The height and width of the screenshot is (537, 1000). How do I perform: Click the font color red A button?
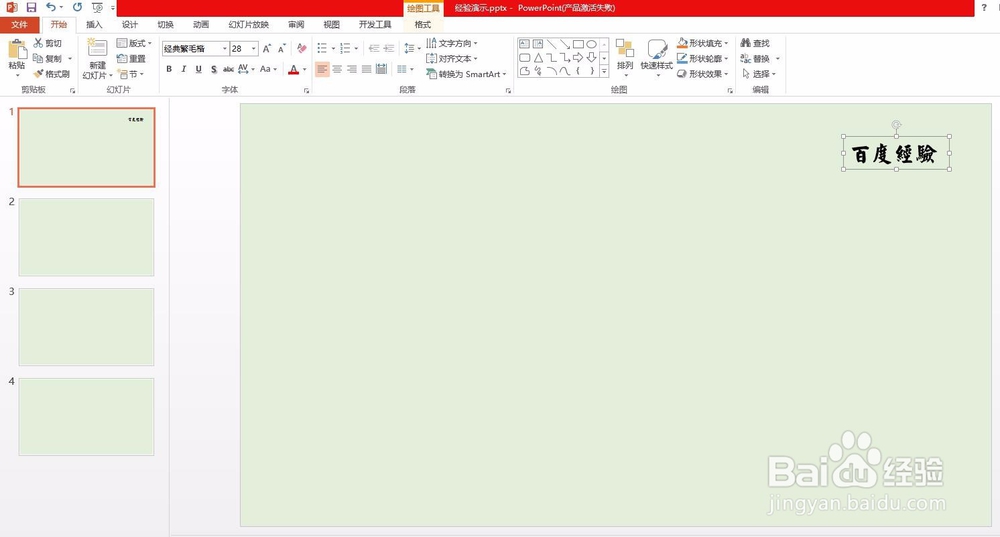pyautogui.click(x=293, y=69)
